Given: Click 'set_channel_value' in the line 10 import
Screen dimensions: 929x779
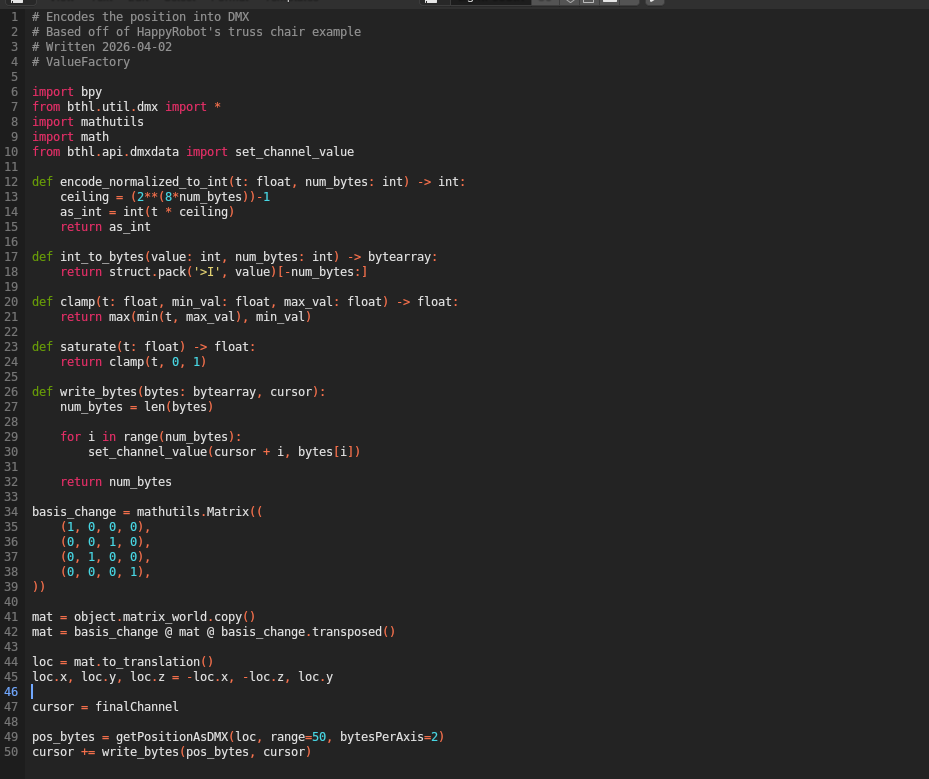Looking at the screenshot, I should coord(294,152).
